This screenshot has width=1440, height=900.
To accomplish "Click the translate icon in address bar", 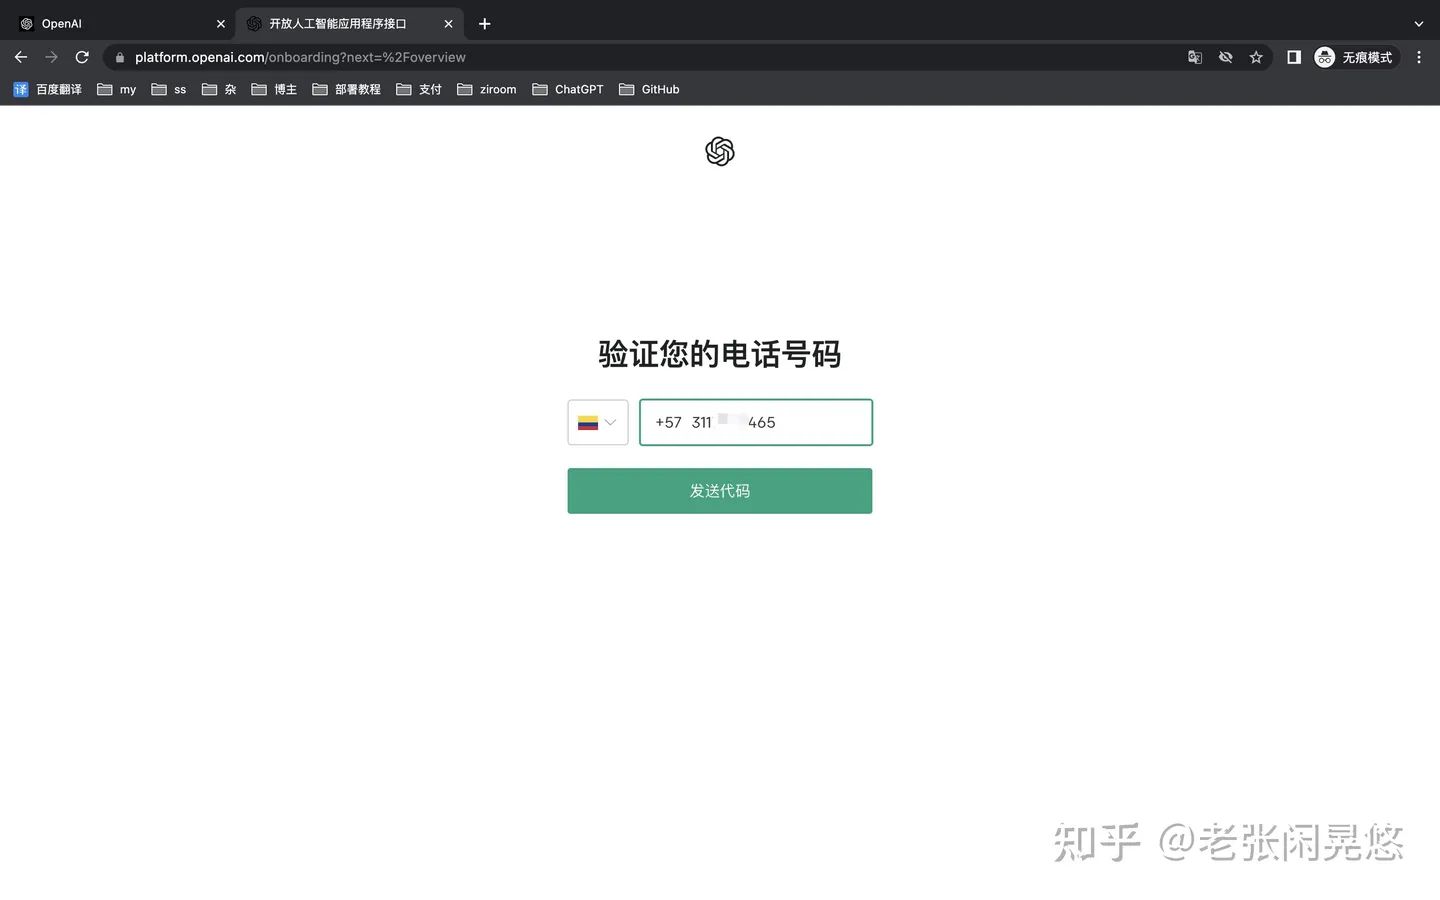I will coord(1194,57).
